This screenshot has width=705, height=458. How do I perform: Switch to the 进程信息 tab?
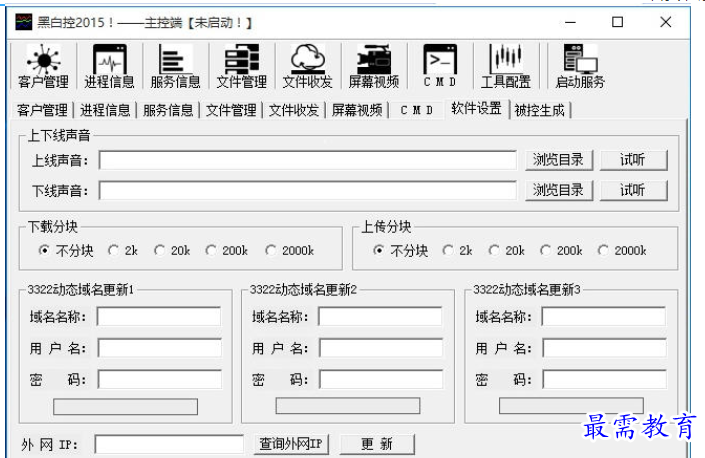point(105,110)
